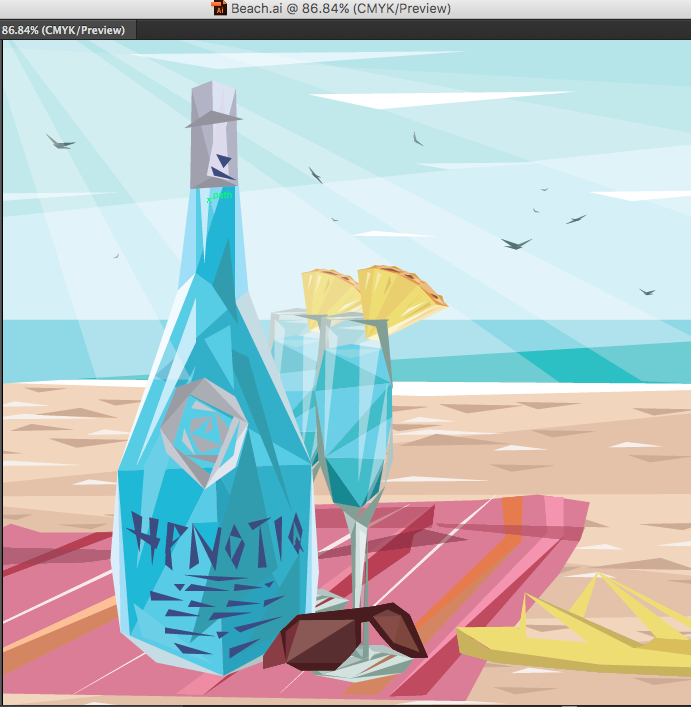
Task: Click the Beach.ai title bar text
Action: [341, 9]
